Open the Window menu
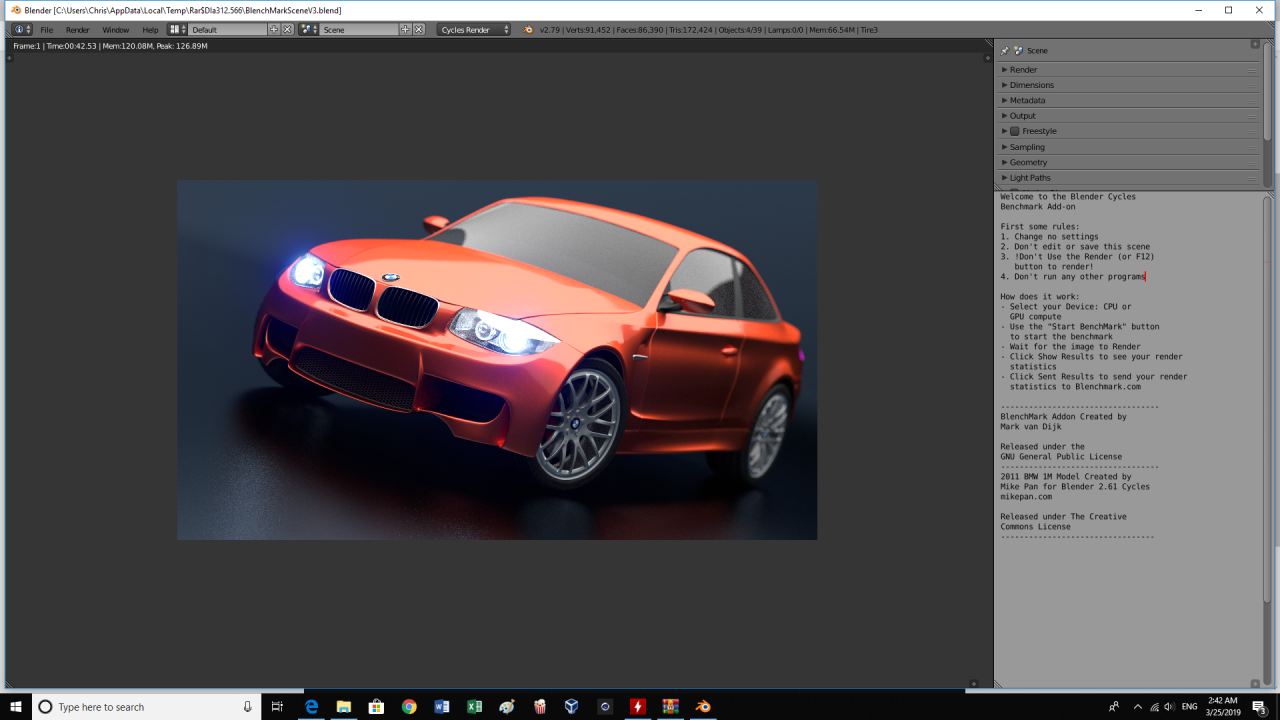This screenshot has width=1280, height=720. [x=116, y=30]
